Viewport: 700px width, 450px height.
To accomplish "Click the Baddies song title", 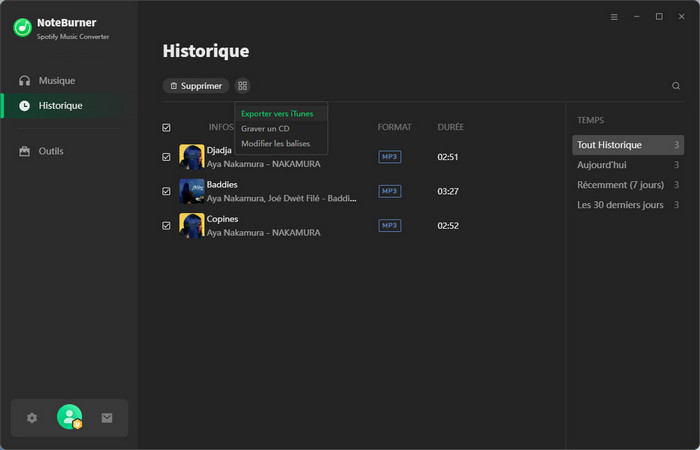I will click(222, 184).
